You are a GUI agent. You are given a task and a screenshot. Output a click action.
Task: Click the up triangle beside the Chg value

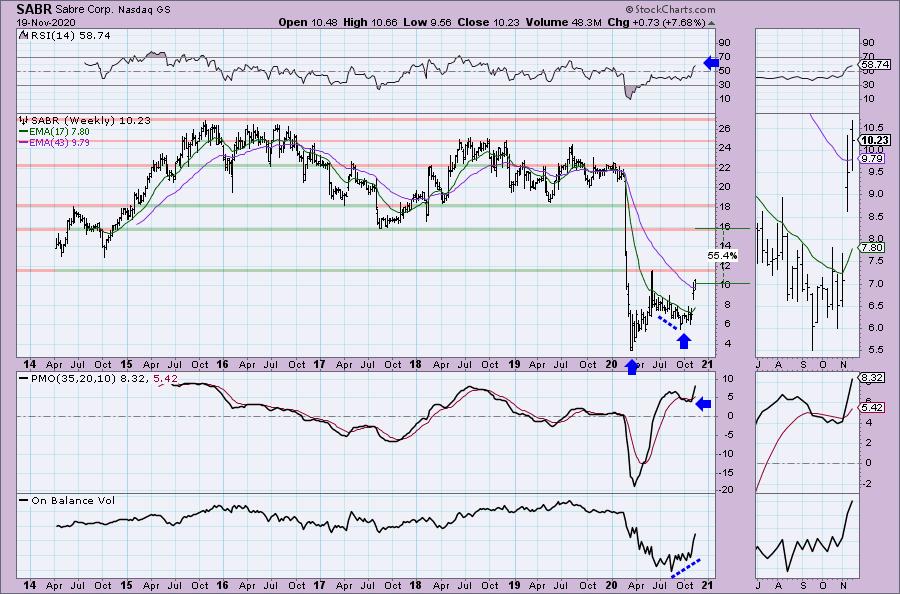tap(711, 23)
